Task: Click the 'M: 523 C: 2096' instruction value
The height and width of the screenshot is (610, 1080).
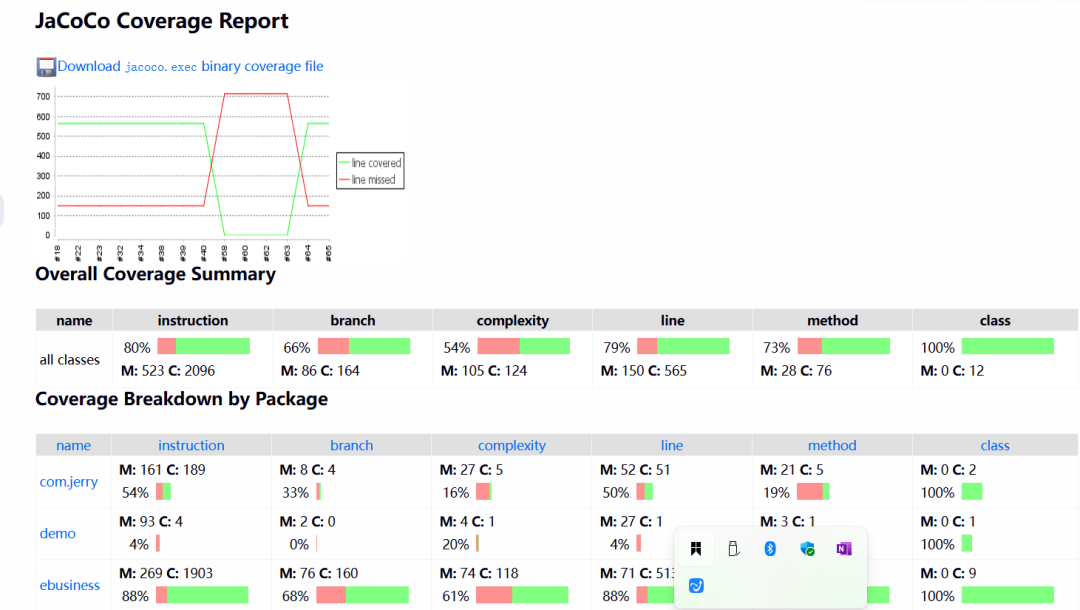Action: coord(168,370)
